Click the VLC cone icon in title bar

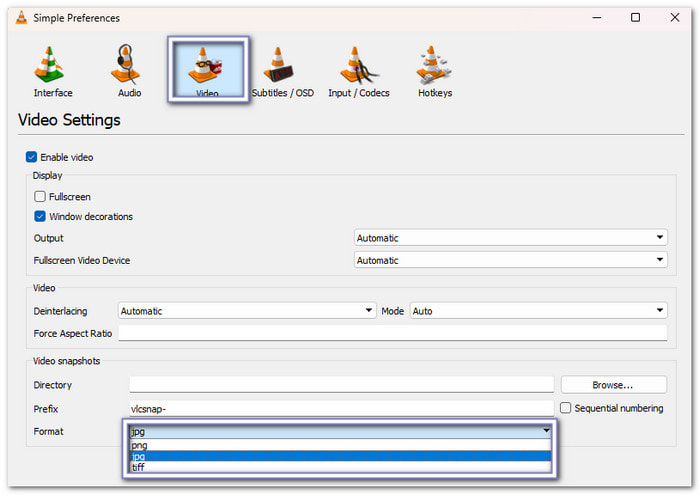[x=21, y=18]
